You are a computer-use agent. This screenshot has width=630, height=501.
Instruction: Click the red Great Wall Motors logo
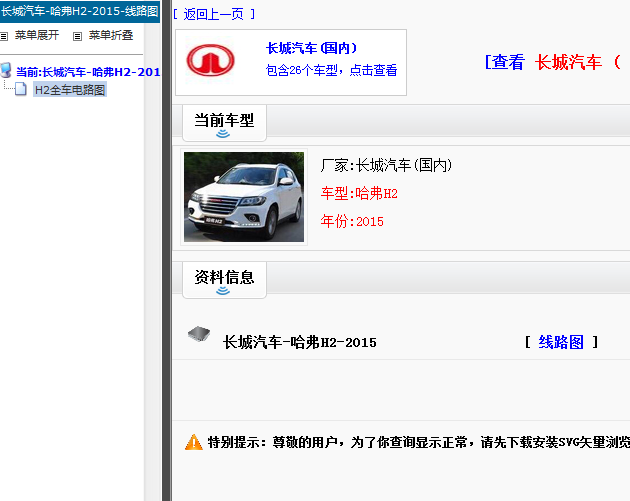210,60
